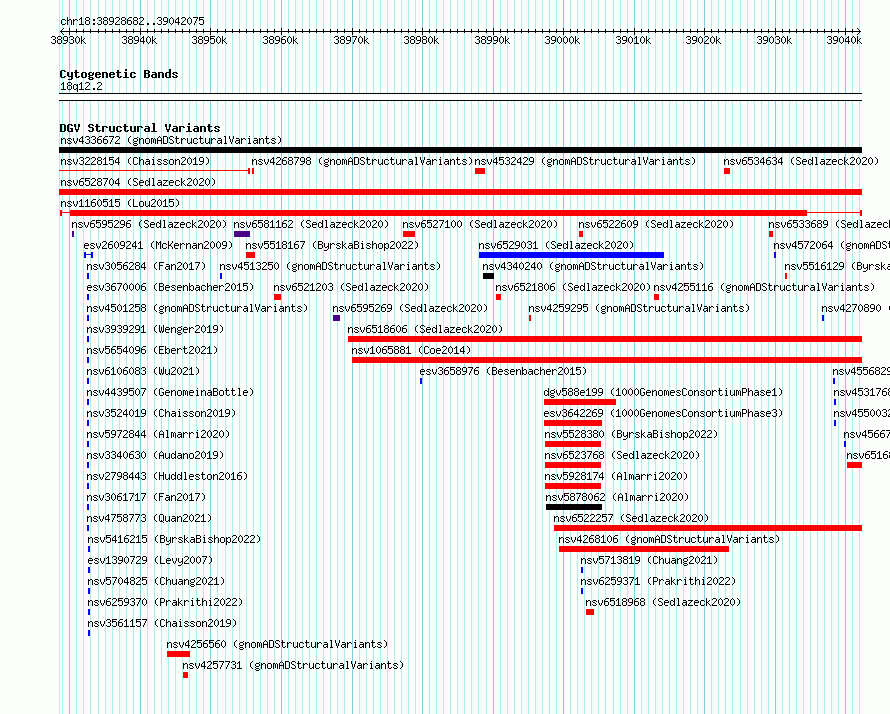Screen dimensions: 890x714
Task: Click nsv5654096 (Ebert2021) label
Action: 152,350
